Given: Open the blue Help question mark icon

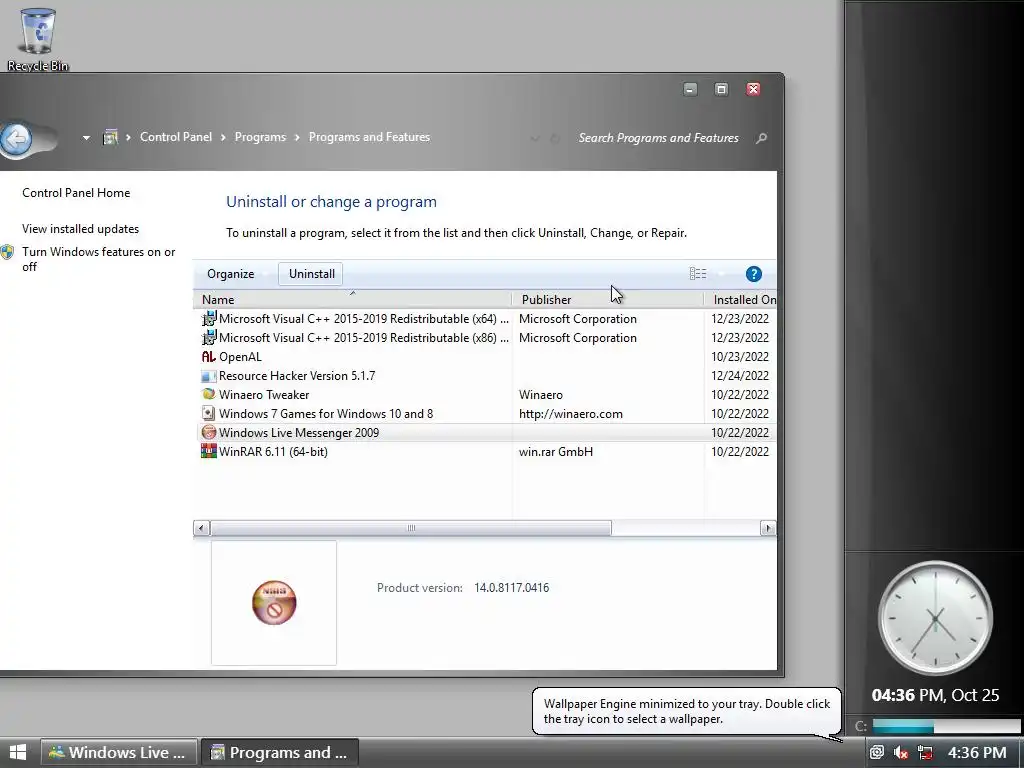Looking at the screenshot, I should [754, 274].
